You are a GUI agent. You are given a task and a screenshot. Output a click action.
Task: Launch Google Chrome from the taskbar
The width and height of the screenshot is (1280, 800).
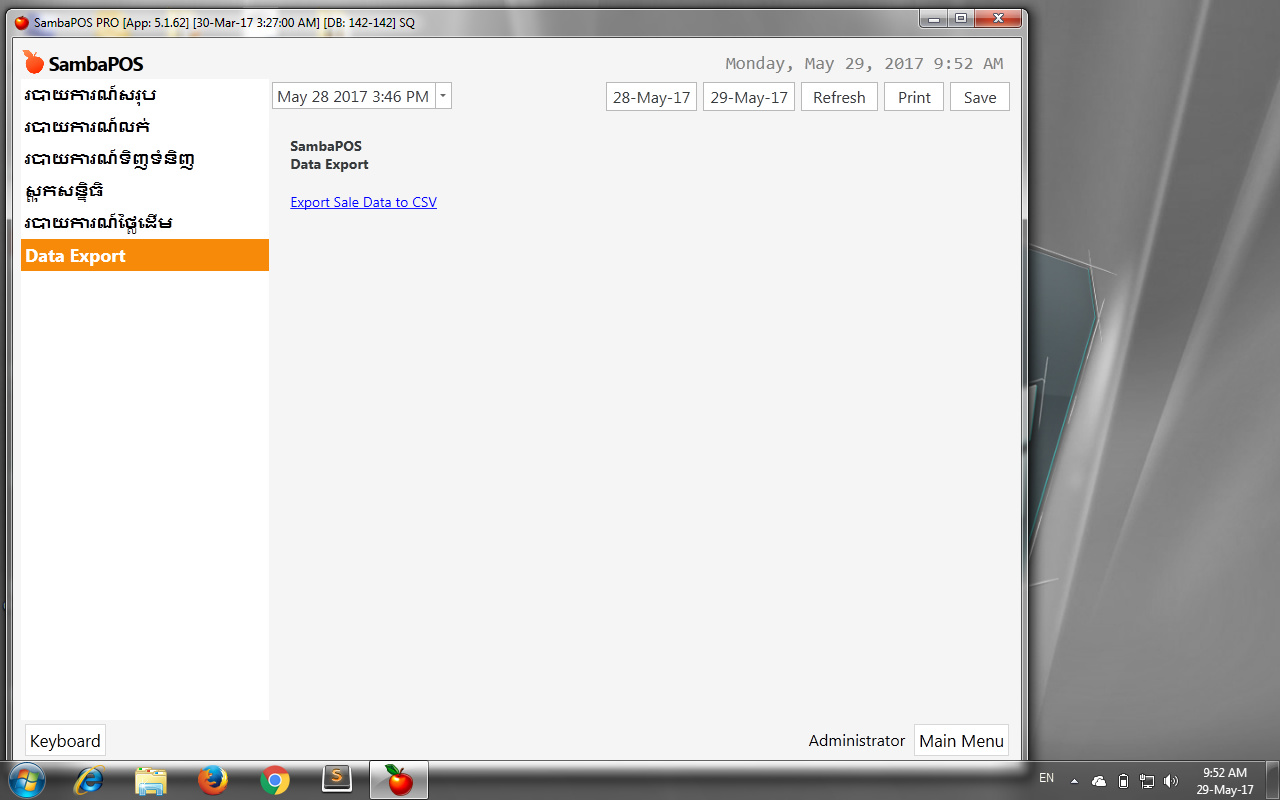click(275, 779)
